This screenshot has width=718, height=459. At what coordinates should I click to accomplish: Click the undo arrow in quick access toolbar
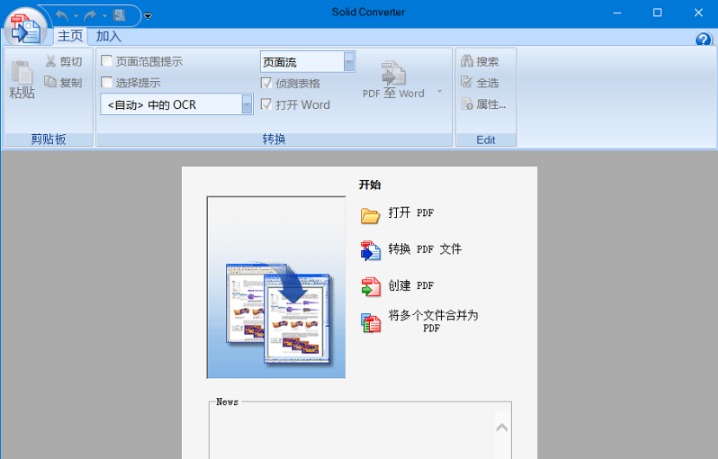pos(62,16)
